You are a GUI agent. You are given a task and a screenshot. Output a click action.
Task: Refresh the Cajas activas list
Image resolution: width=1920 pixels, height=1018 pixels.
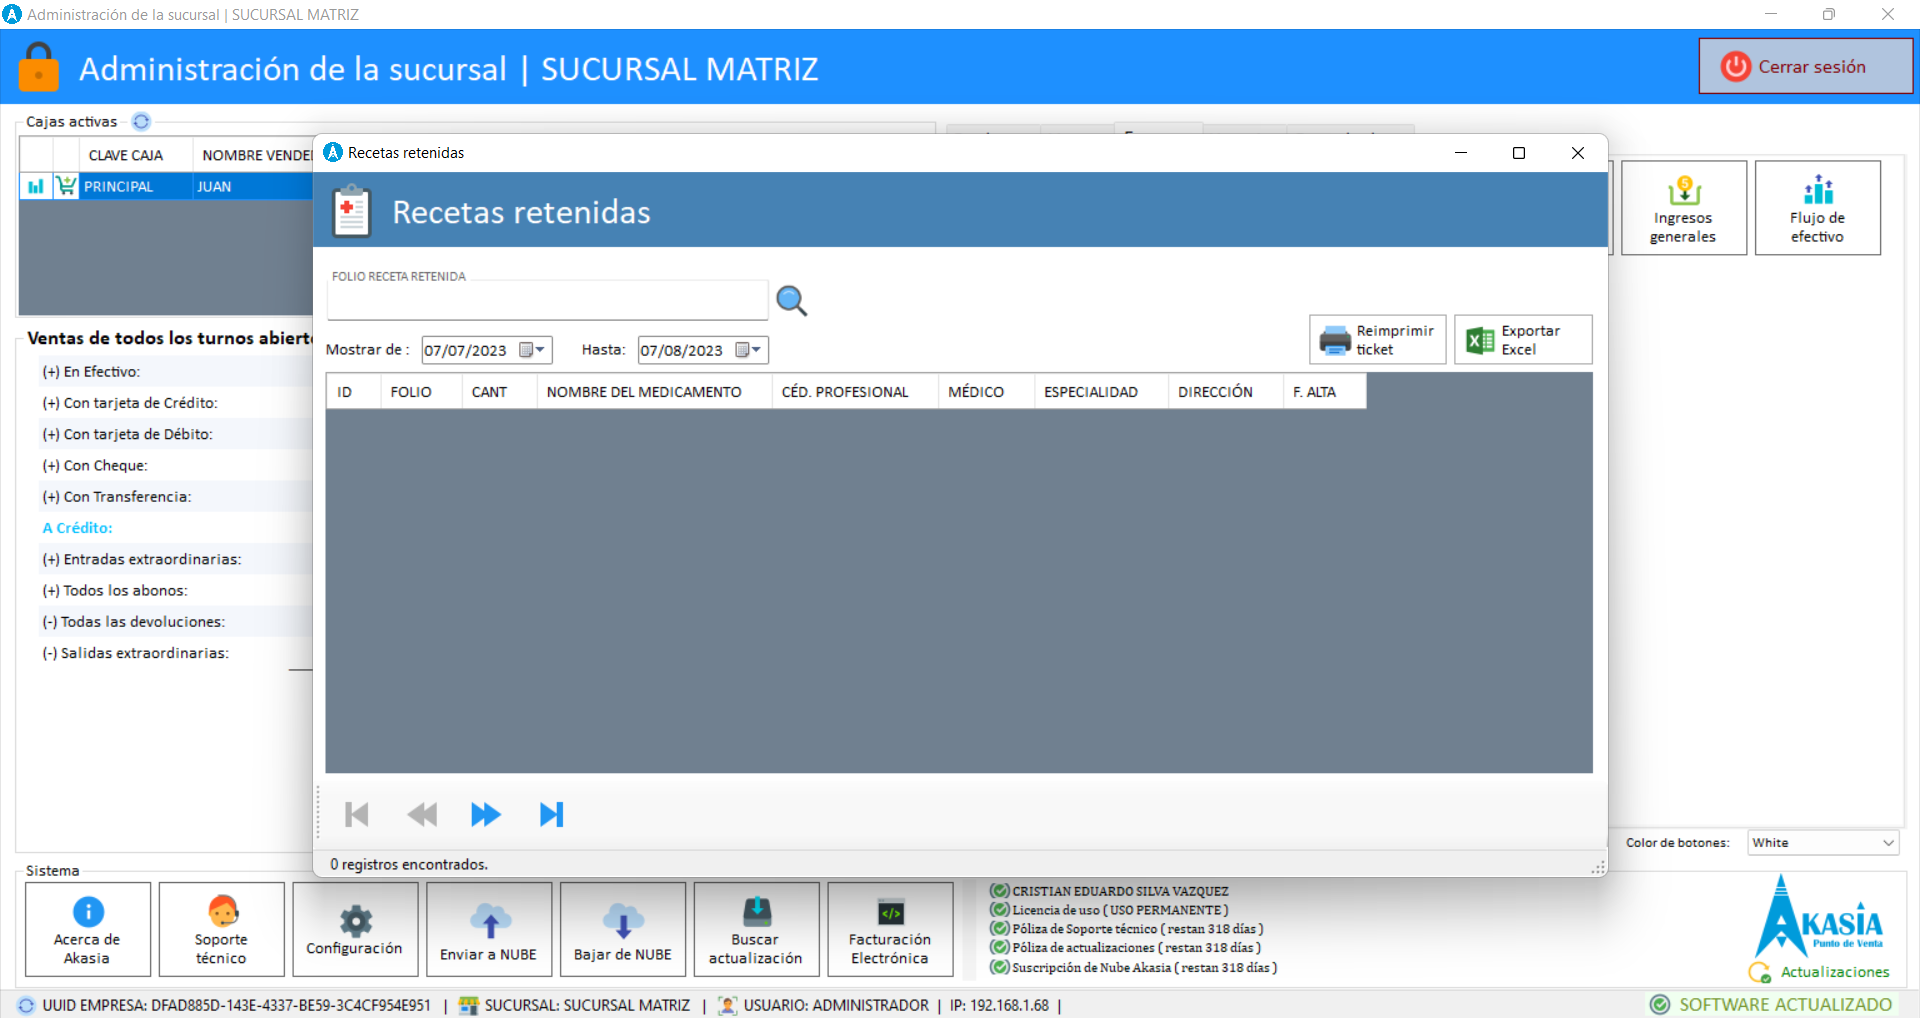click(141, 122)
